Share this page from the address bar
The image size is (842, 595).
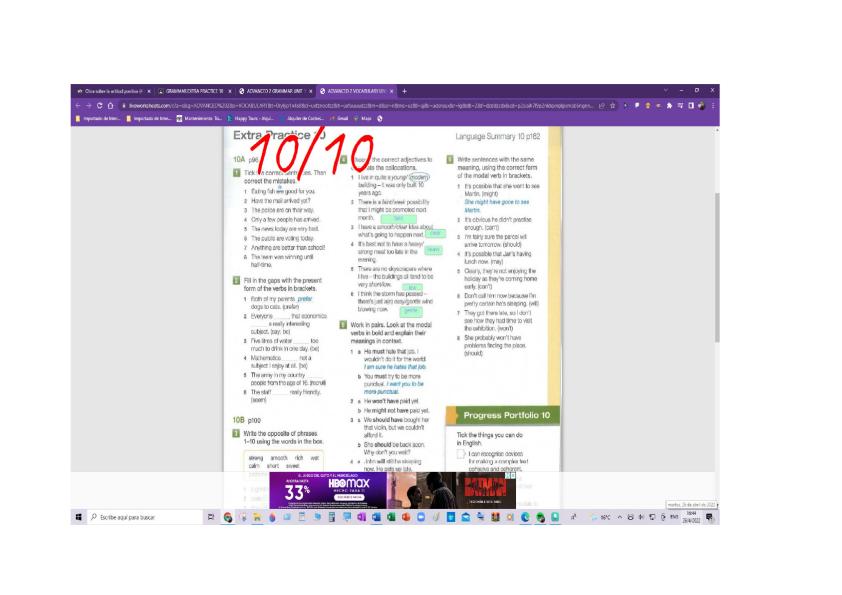pos(602,106)
